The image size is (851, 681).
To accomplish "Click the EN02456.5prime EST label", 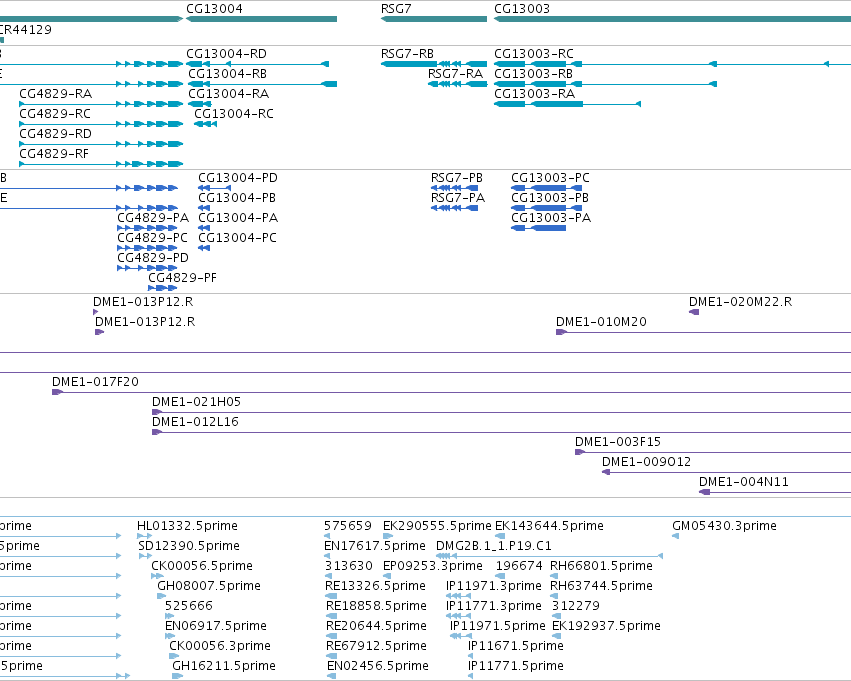I will [378, 667].
